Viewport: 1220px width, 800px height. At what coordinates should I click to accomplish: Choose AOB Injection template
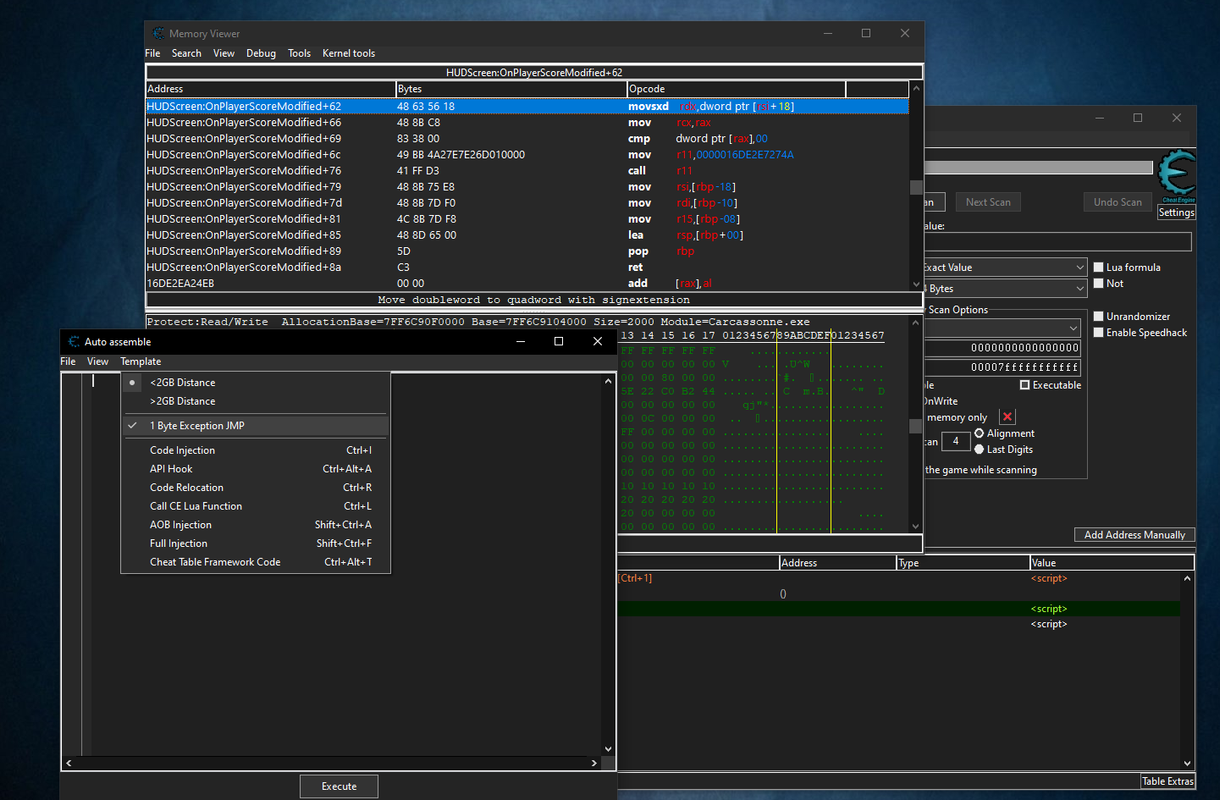[255, 524]
